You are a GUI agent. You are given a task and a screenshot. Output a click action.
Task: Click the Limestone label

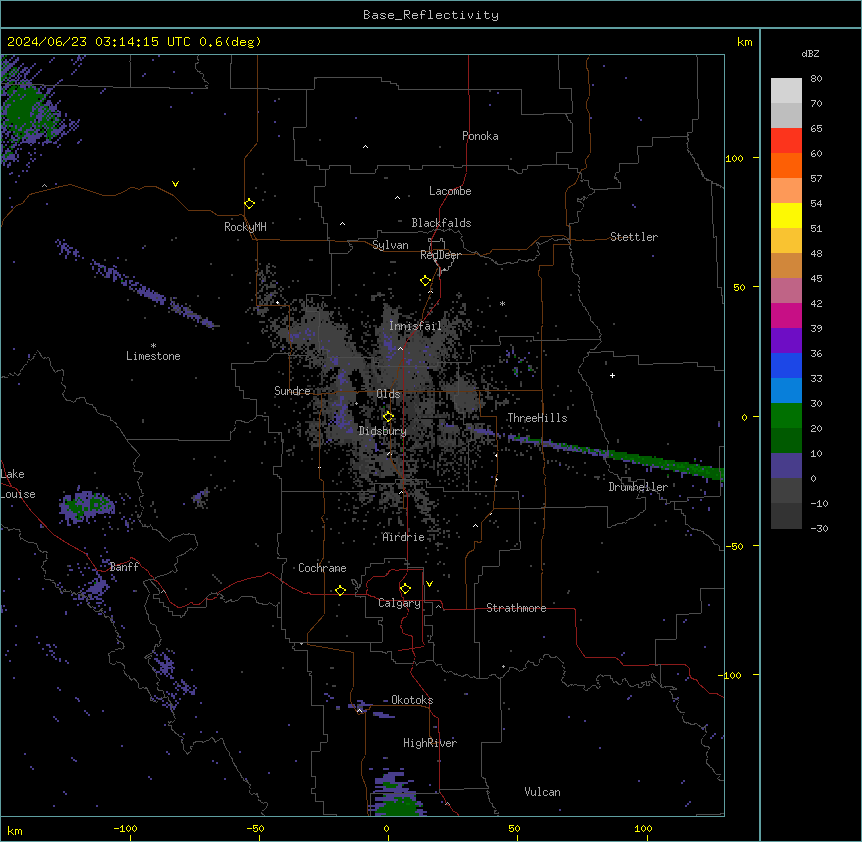click(153, 356)
